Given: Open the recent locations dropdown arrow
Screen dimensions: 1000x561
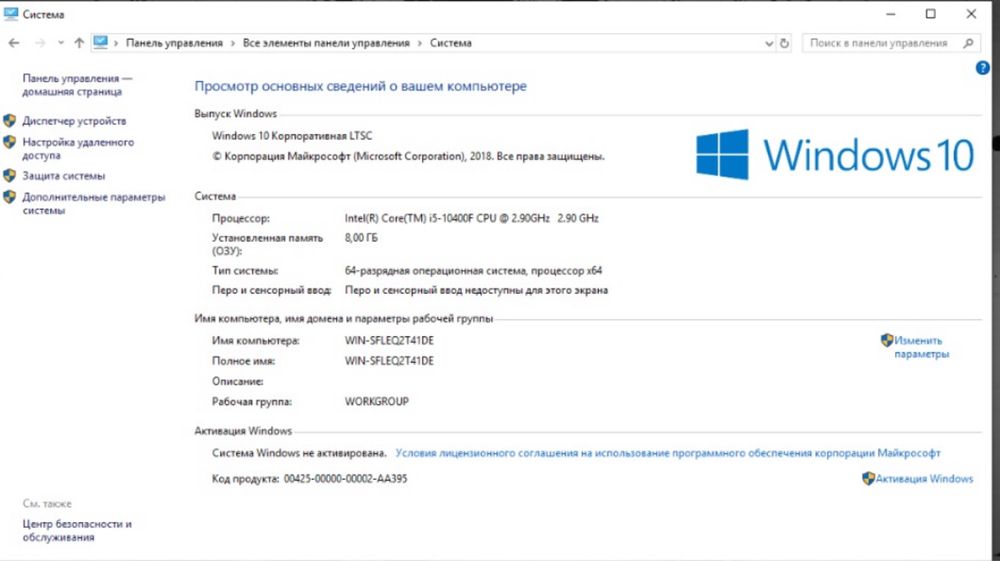Looking at the screenshot, I should tap(61, 43).
